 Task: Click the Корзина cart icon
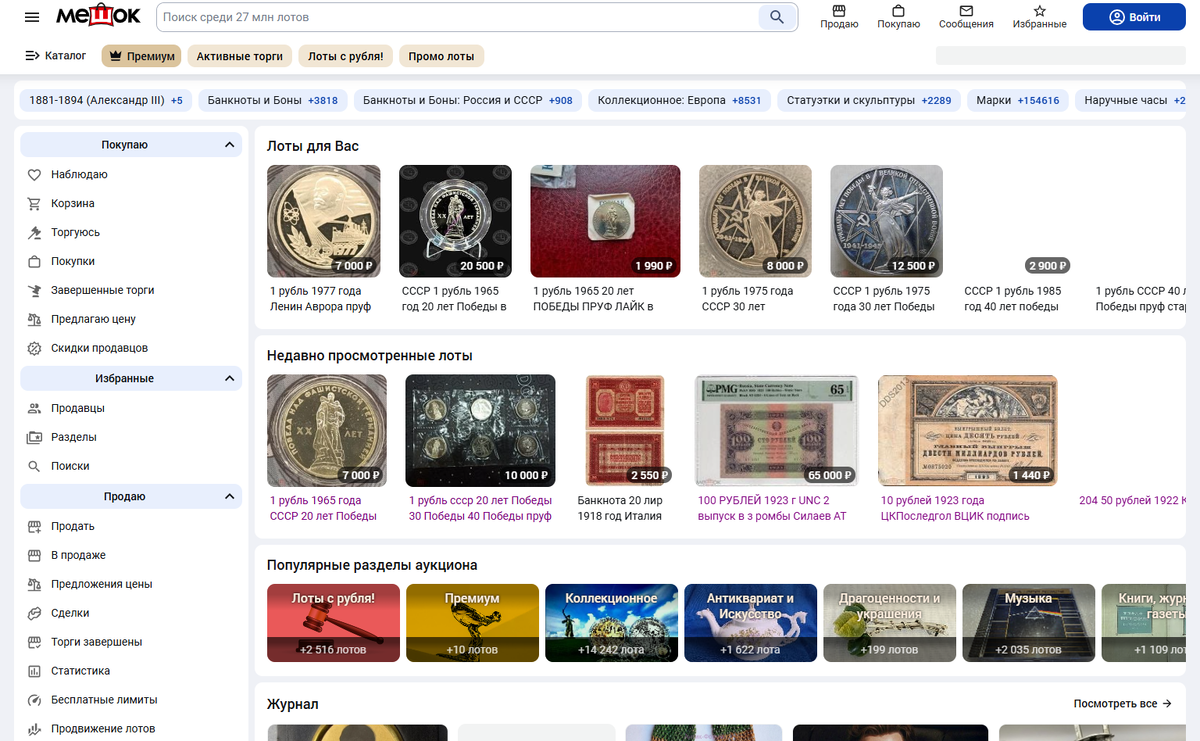pos(34,204)
